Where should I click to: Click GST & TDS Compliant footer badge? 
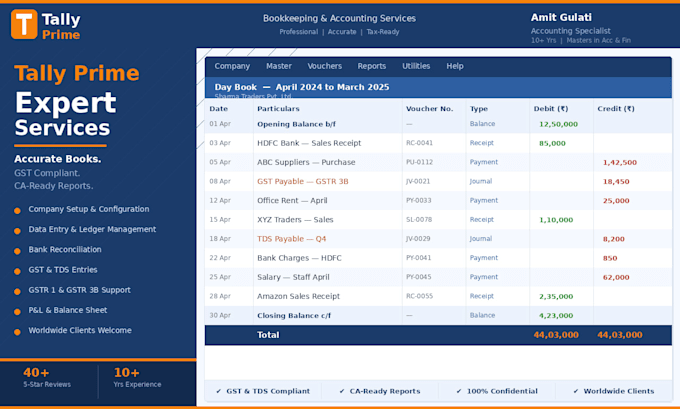263,391
